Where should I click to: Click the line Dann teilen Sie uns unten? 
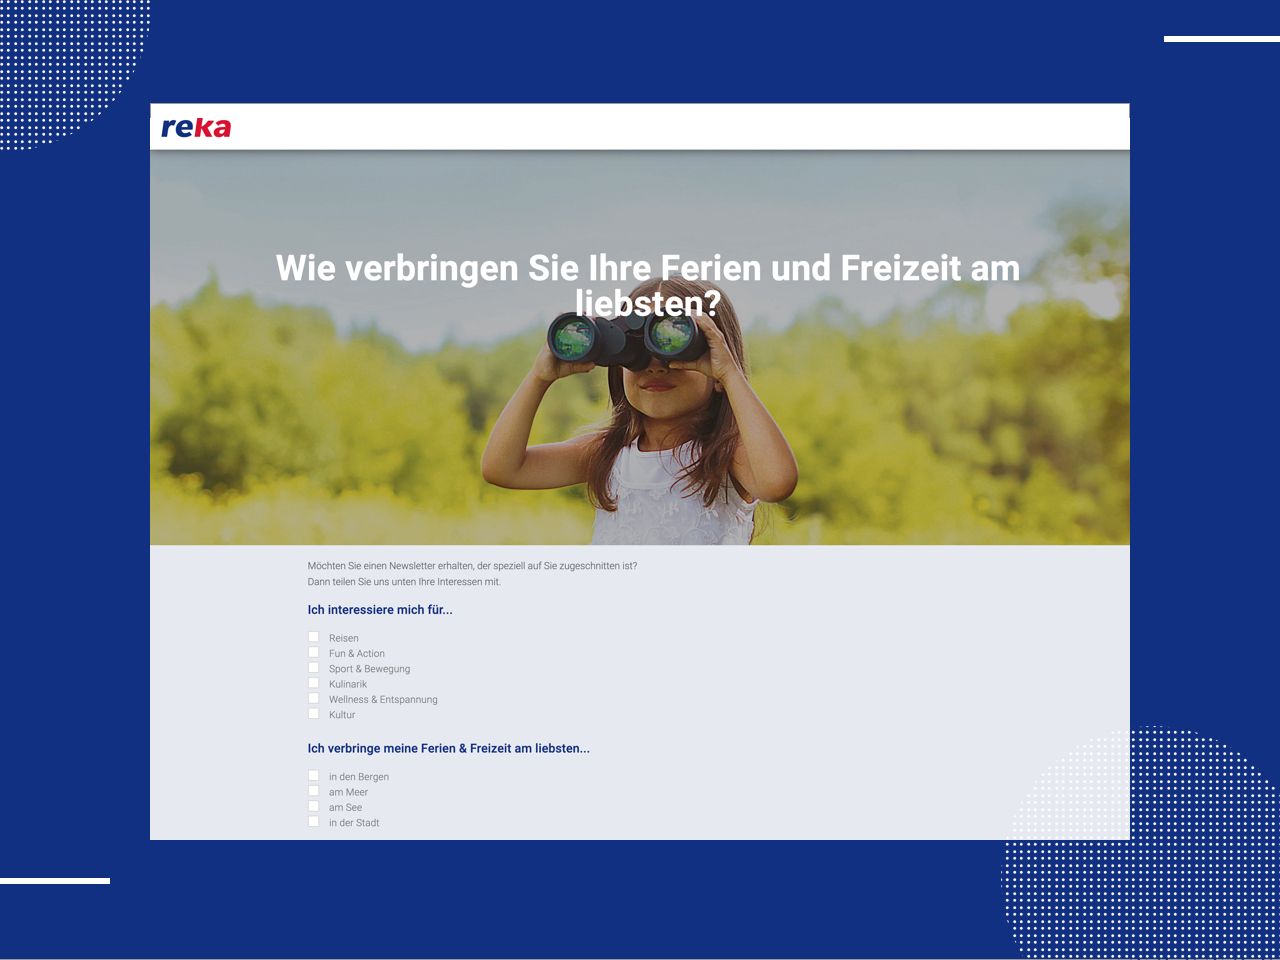[x=404, y=582]
